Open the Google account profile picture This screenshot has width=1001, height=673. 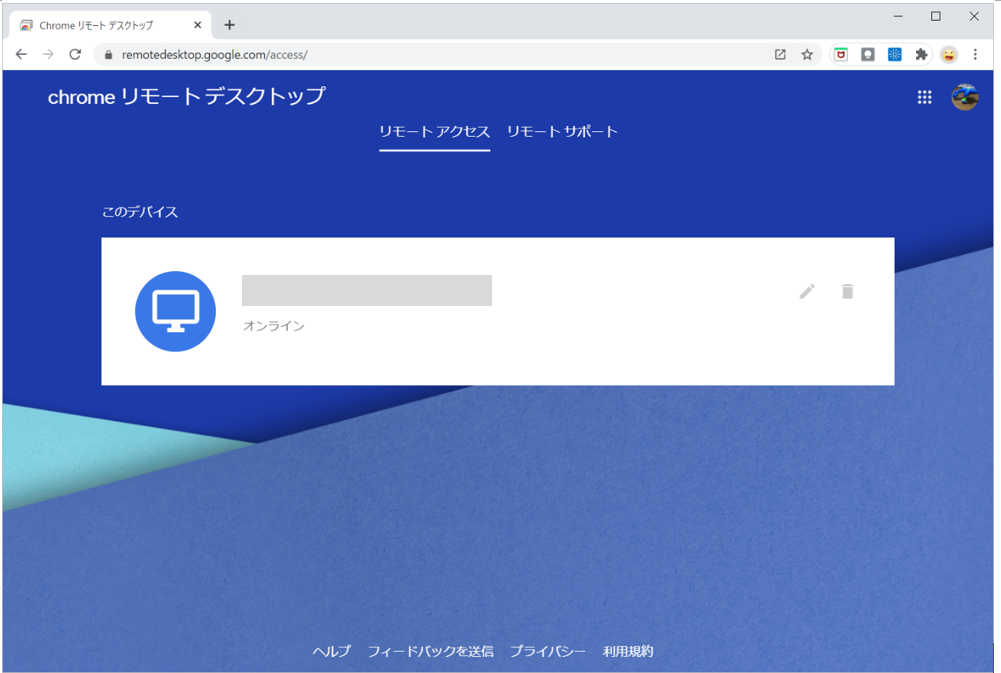coord(965,97)
